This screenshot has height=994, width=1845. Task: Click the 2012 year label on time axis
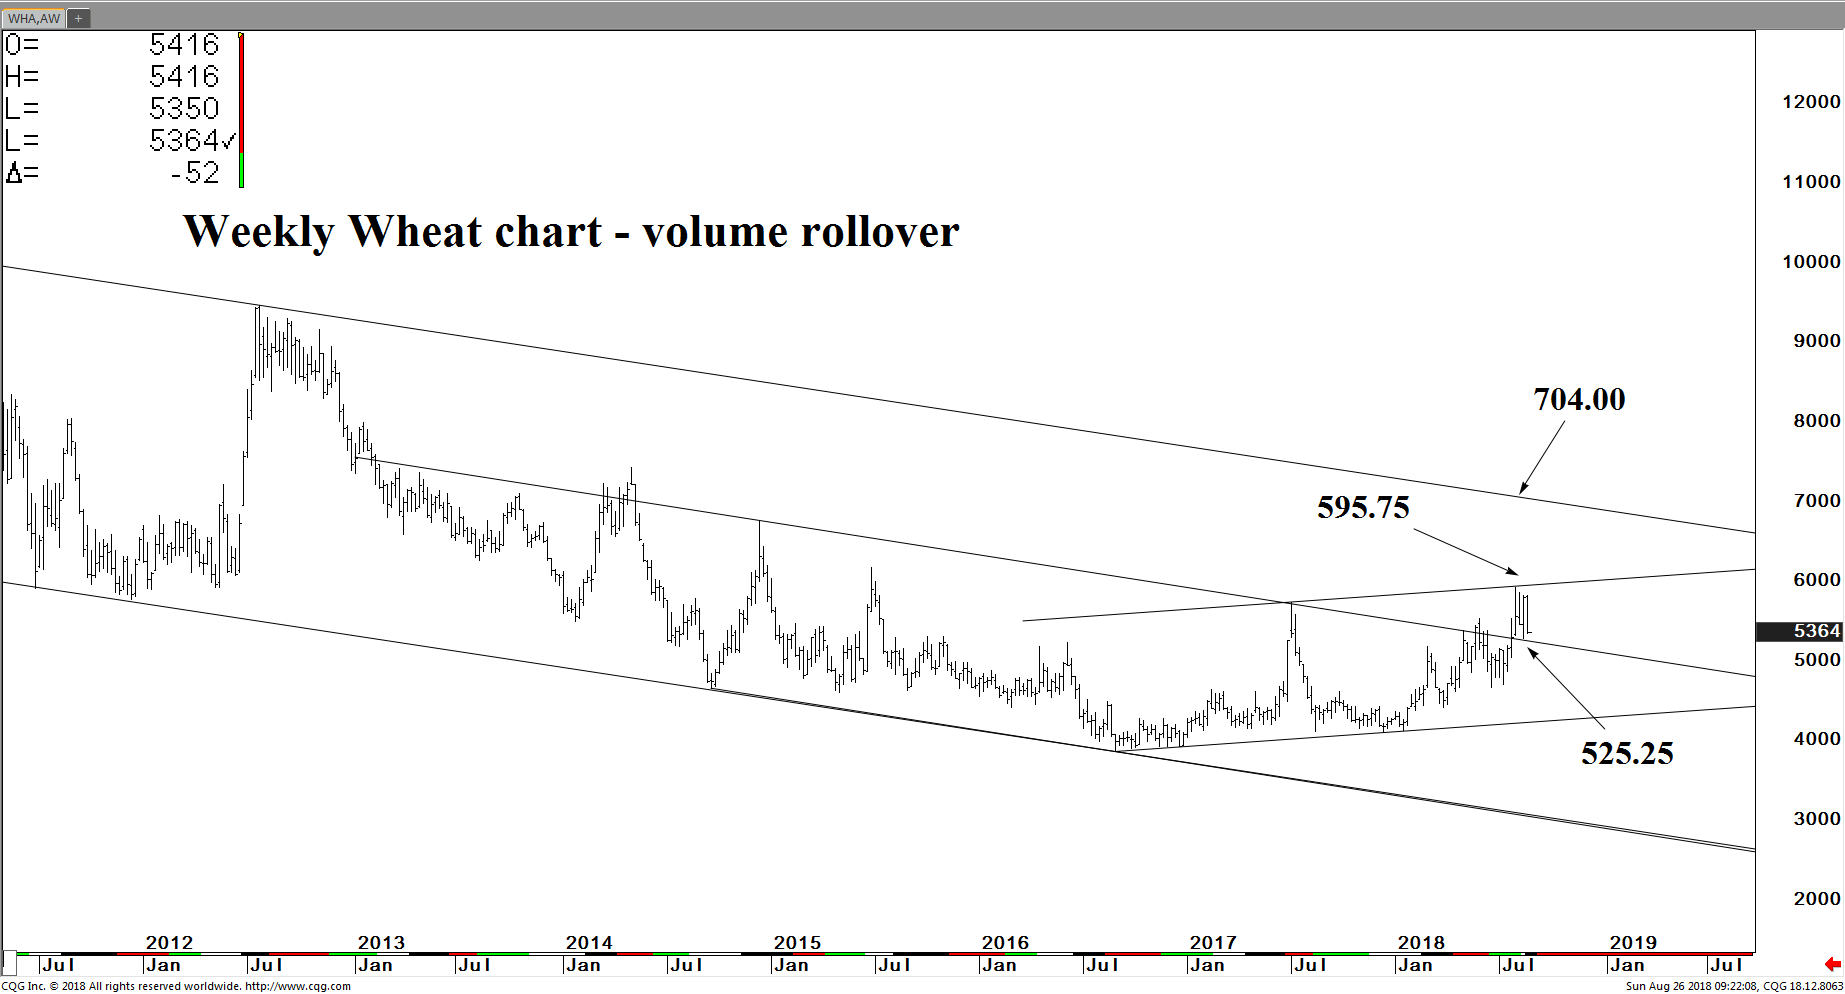[169, 943]
